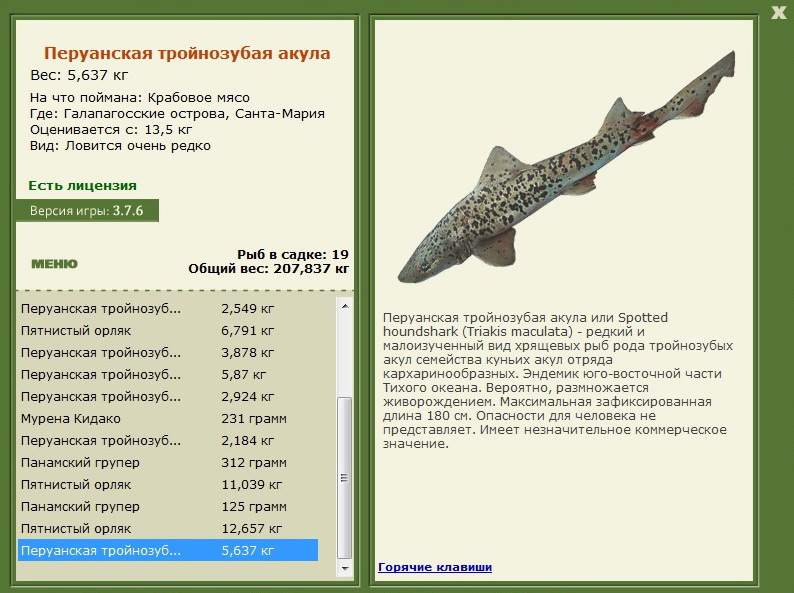Click the Перуанская тройнозубая акула title
This screenshot has width=794, height=593.
coord(187,53)
